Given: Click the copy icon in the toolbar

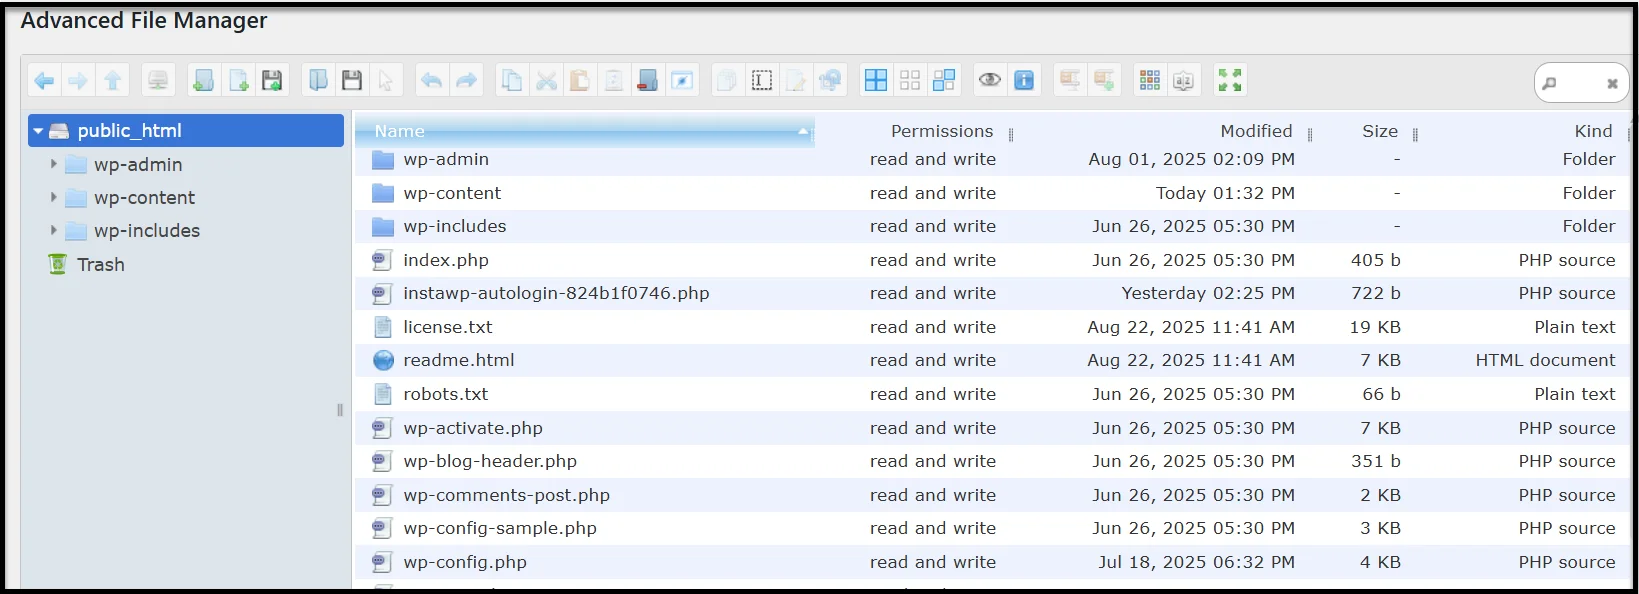Looking at the screenshot, I should [512, 81].
